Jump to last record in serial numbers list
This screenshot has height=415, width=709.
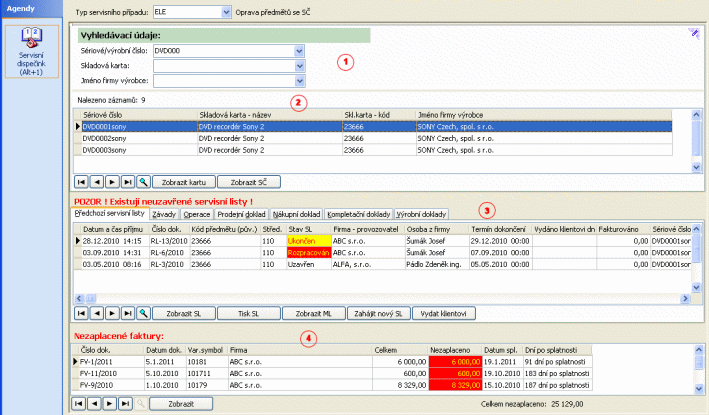point(127,183)
